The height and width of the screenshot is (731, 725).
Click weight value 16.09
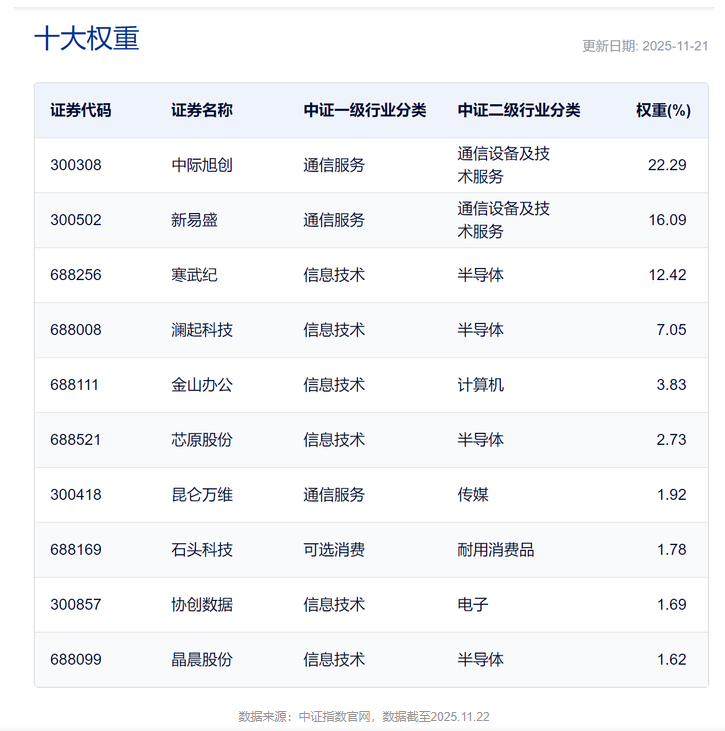pos(667,220)
